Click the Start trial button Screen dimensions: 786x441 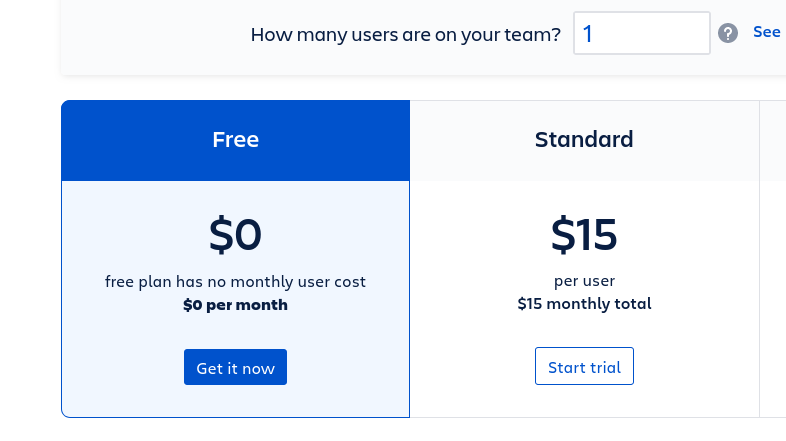tap(584, 366)
